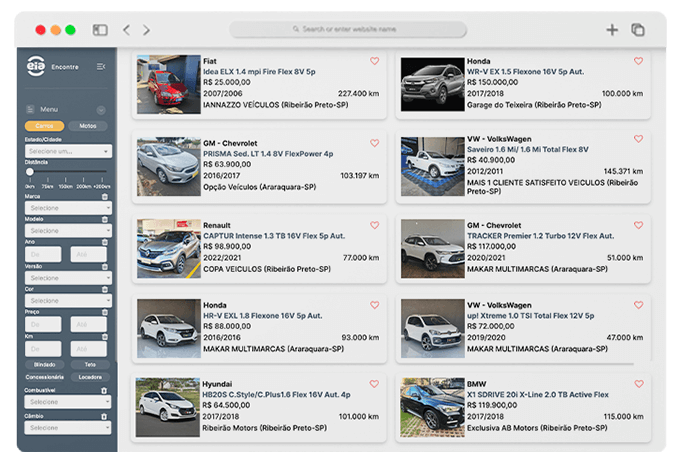The height and width of the screenshot is (464, 683).
Task: Toggle the Teto filter
Action: (x=90, y=364)
